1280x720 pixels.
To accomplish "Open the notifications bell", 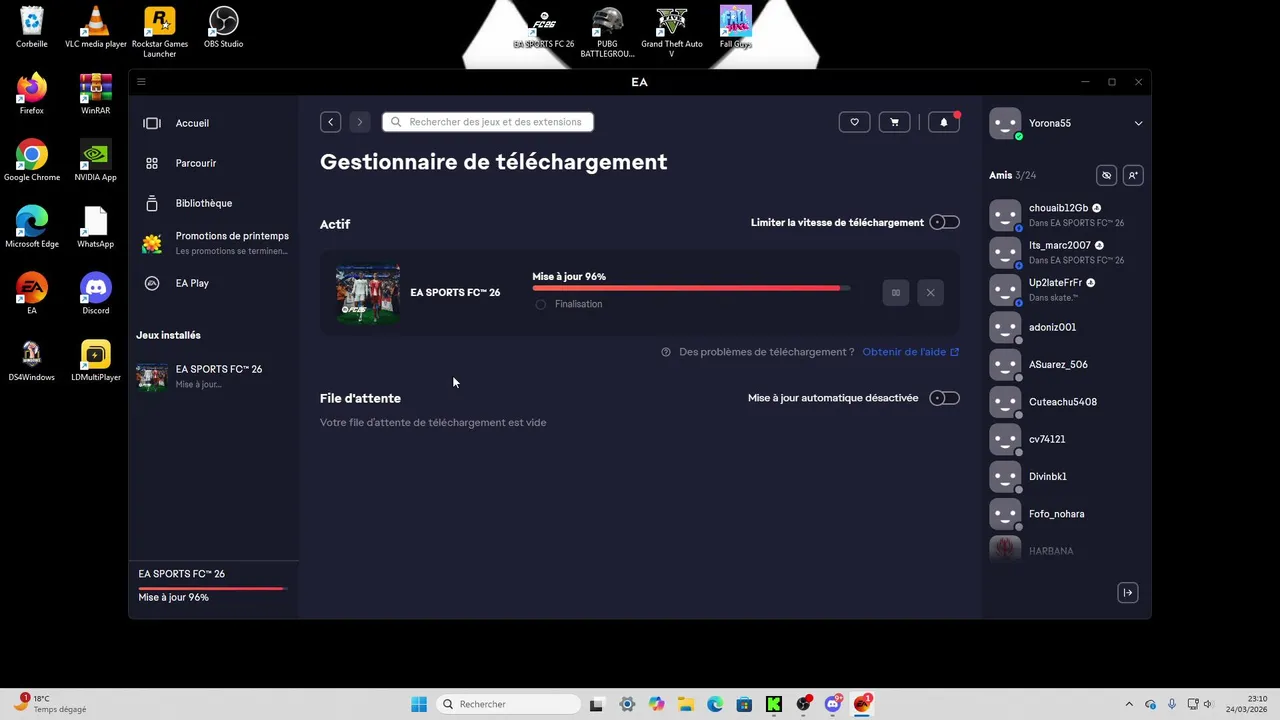I will tap(944, 122).
